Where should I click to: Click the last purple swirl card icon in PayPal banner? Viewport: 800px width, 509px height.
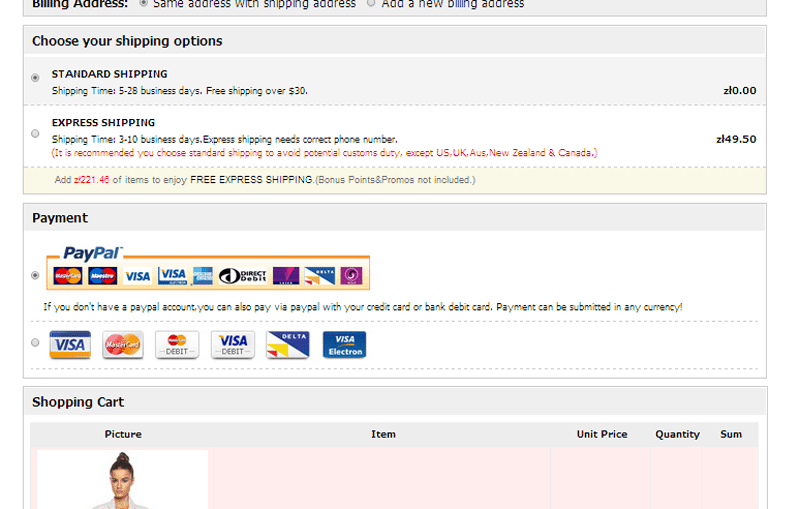pyautogui.click(x=352, y=276)
